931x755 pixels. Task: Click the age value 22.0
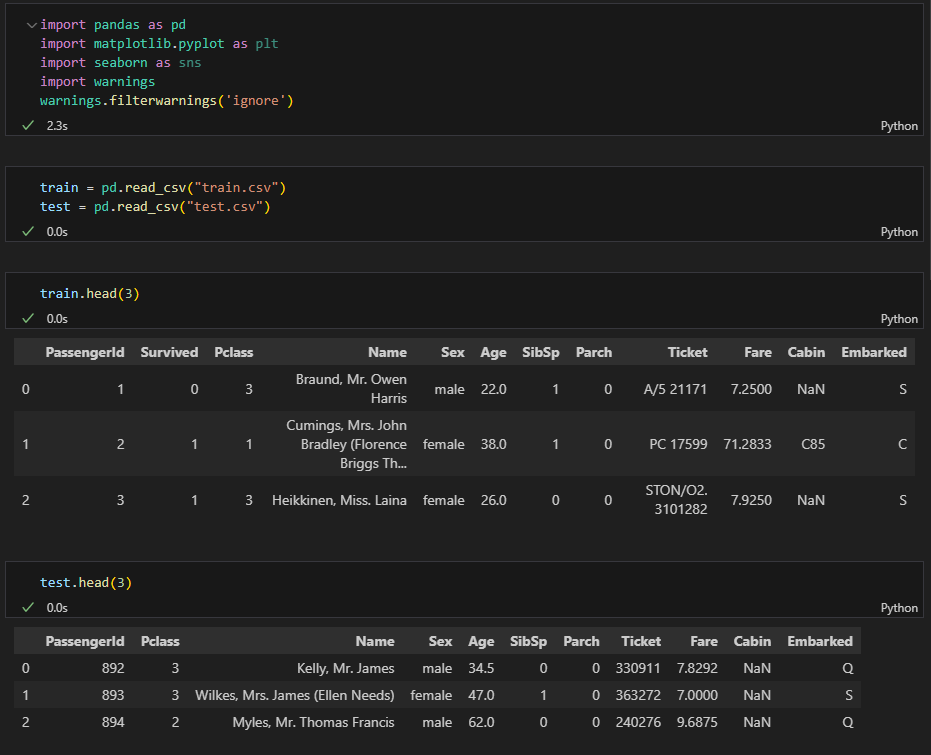[x=493, y=389]
